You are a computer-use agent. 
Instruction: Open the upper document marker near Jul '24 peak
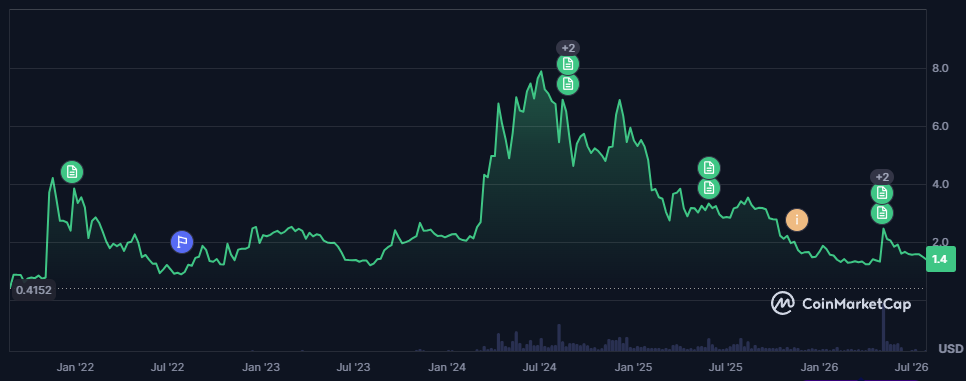568,64
